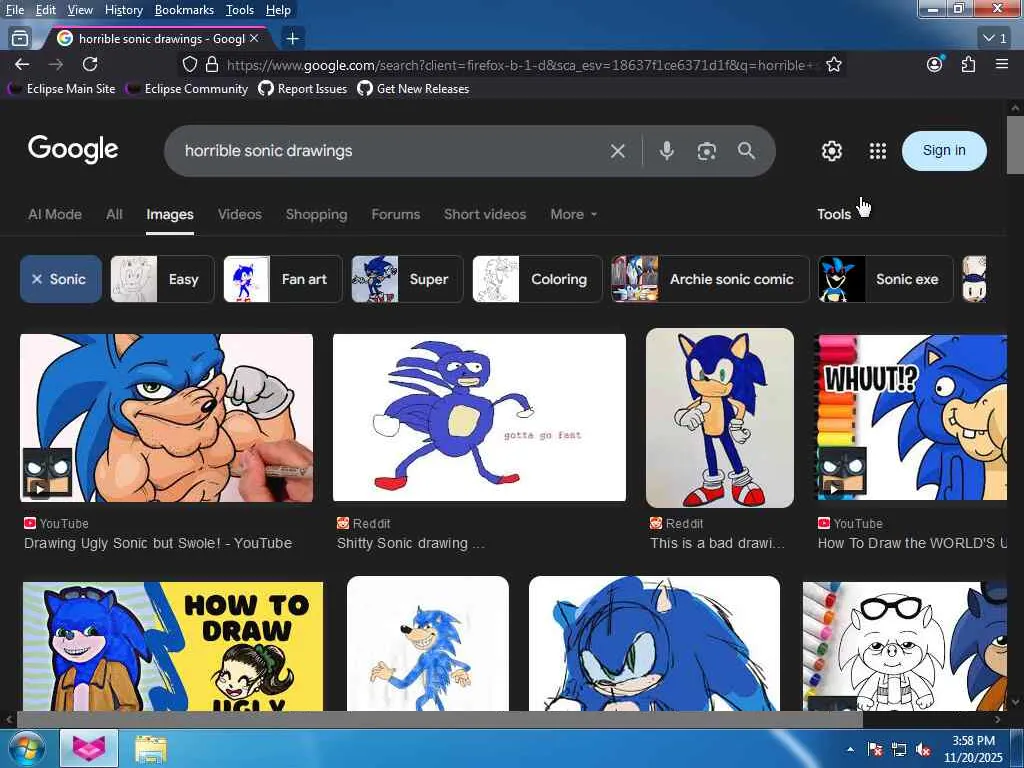Switch to the Videos tab
The width and height of the screenshot is (1024, 768).
click(x=240, y=214)
